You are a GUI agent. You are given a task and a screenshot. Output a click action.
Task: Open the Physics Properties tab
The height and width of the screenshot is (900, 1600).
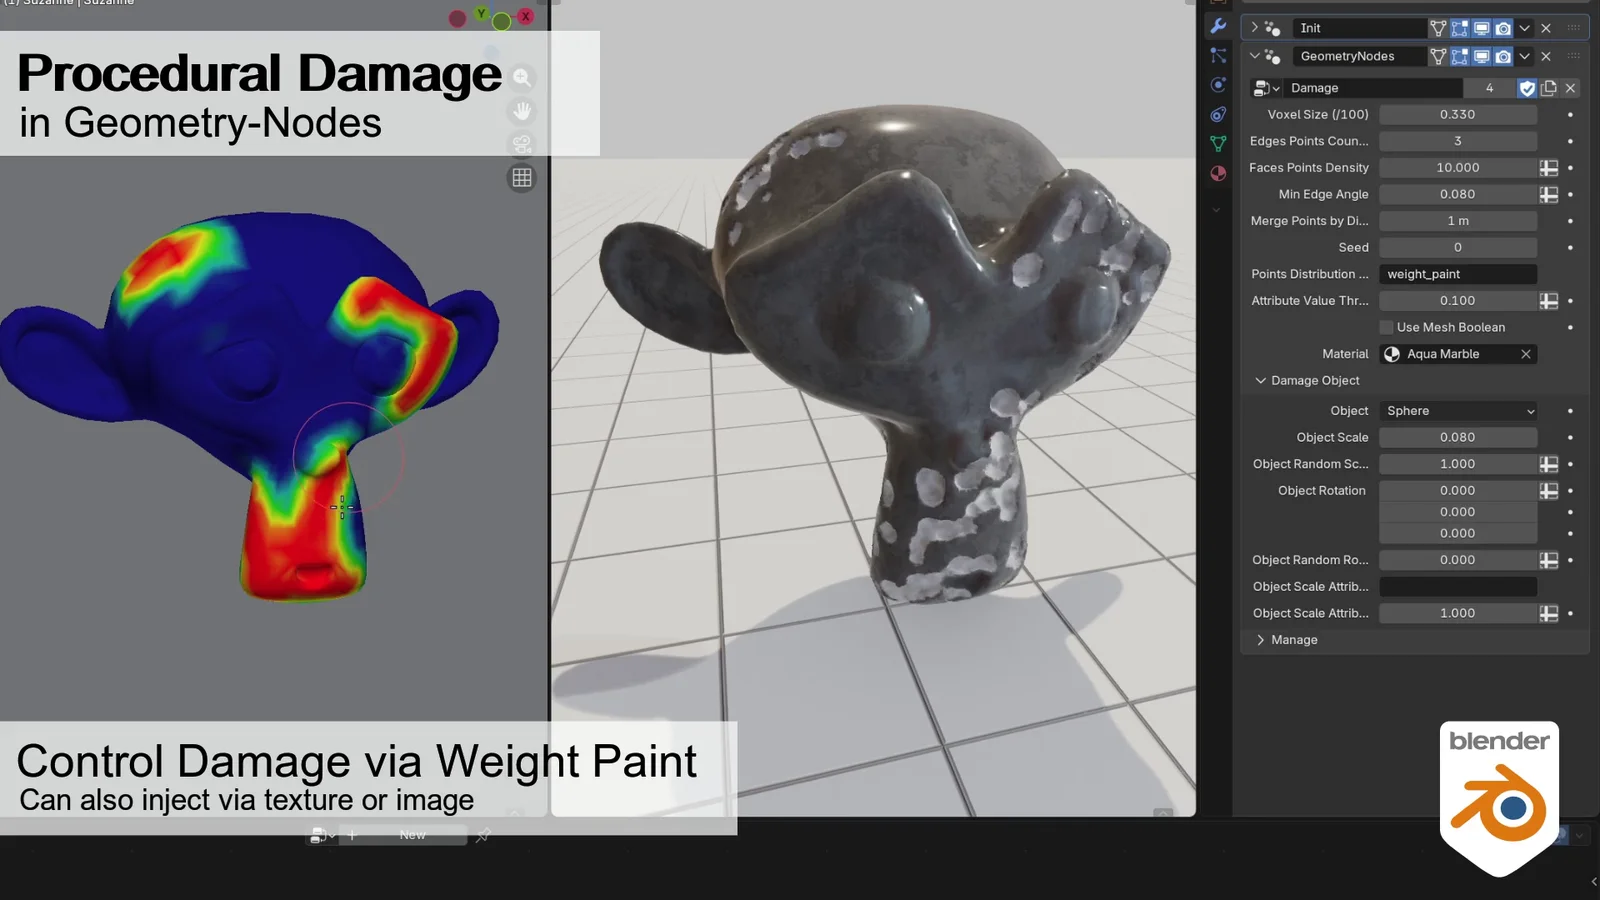tap(1218, 85)
